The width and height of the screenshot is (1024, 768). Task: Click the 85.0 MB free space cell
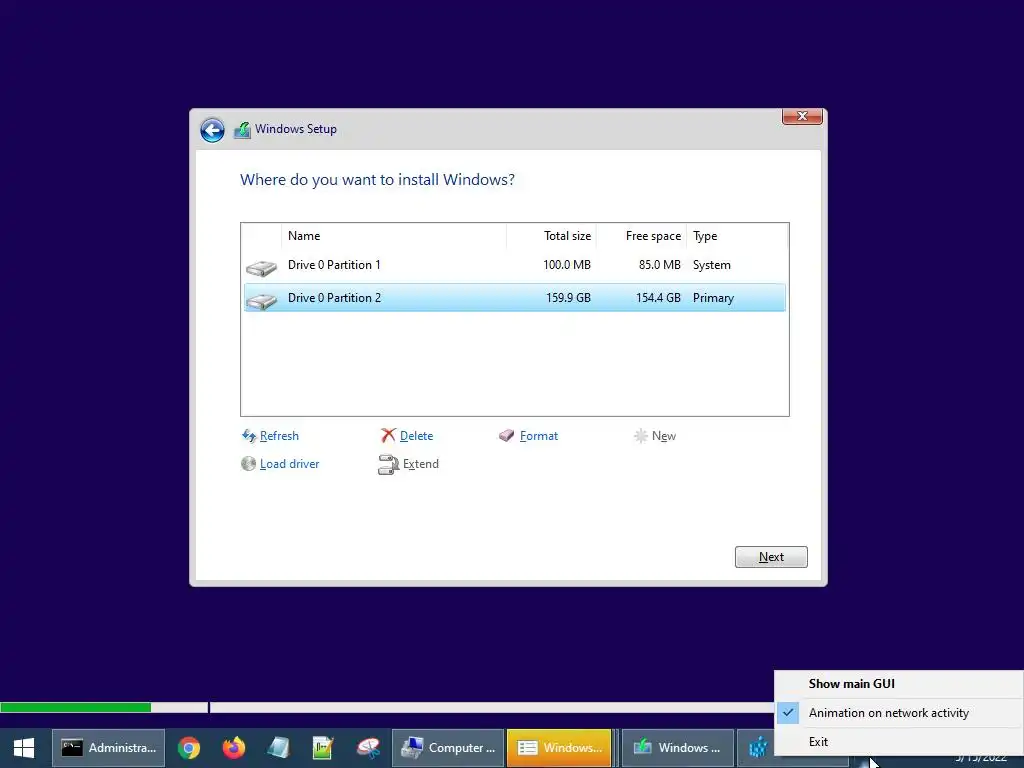[660, 265]
